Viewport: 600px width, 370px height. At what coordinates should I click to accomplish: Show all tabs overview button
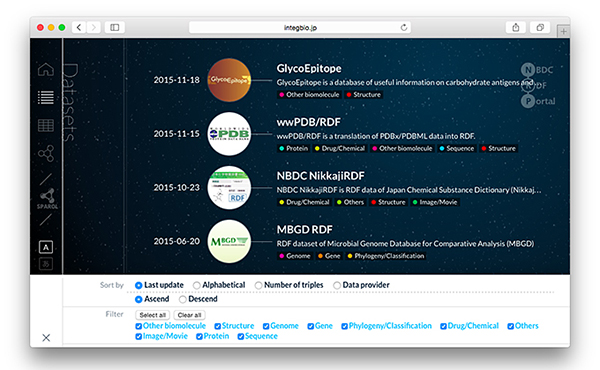[540, 27]
